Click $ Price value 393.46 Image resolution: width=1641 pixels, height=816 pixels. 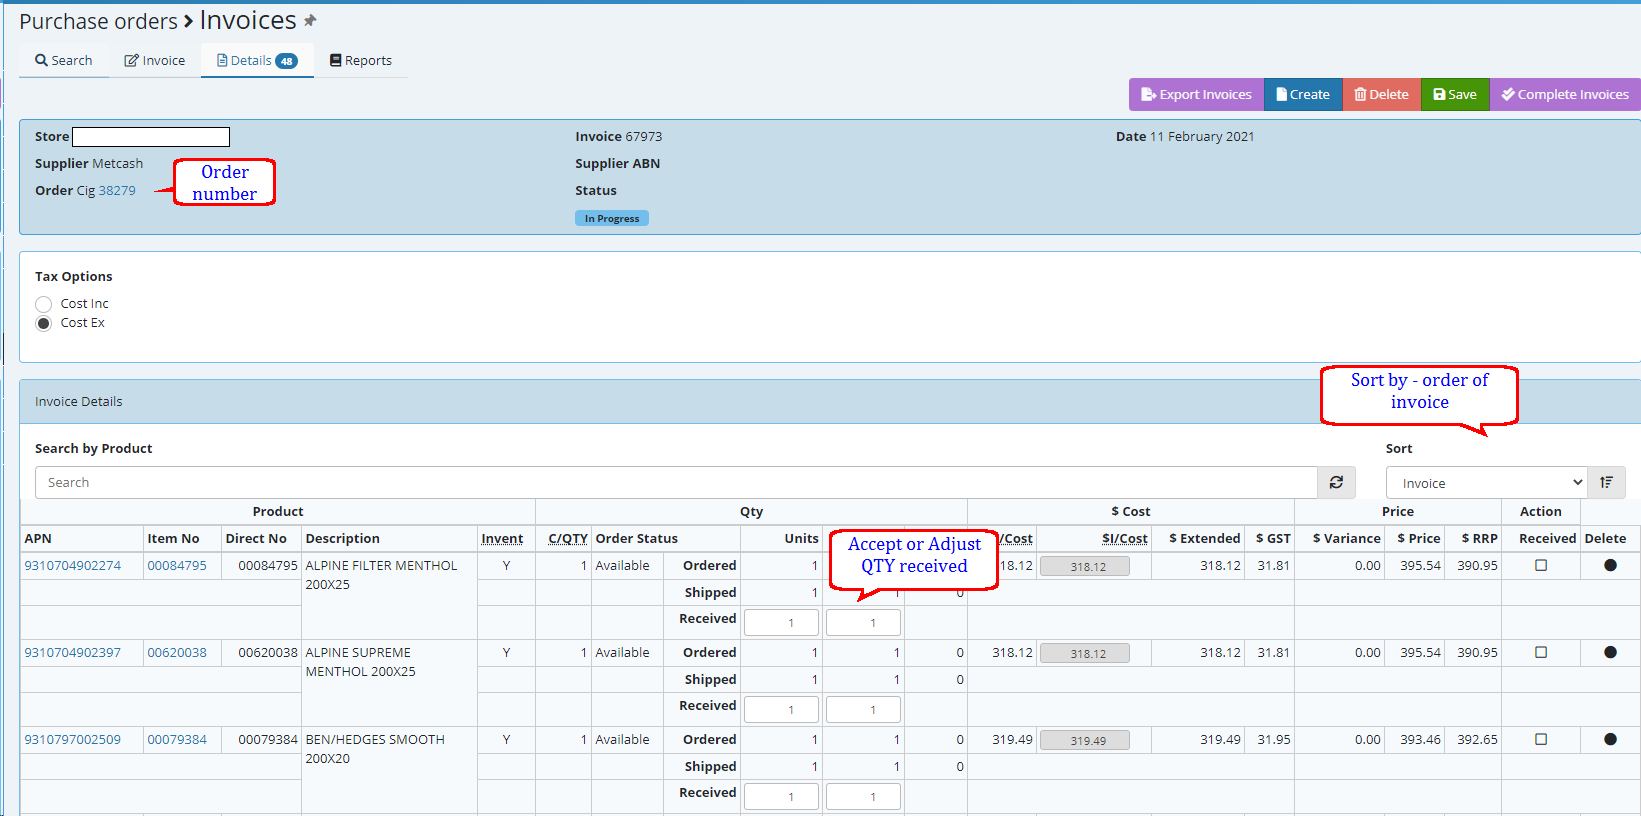tap(1421, 739)
